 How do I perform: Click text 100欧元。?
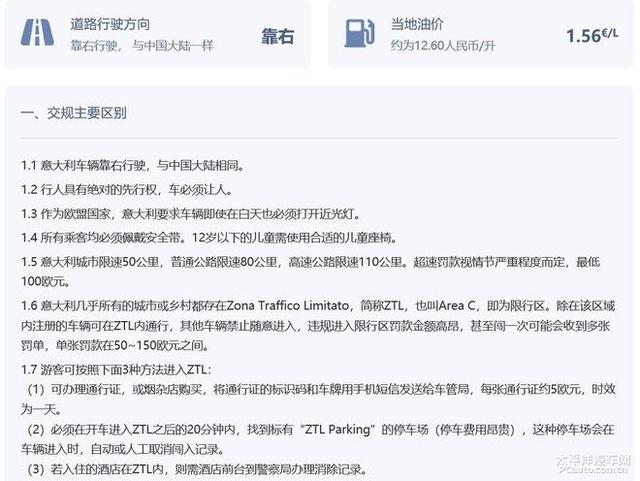click(46, 281)
